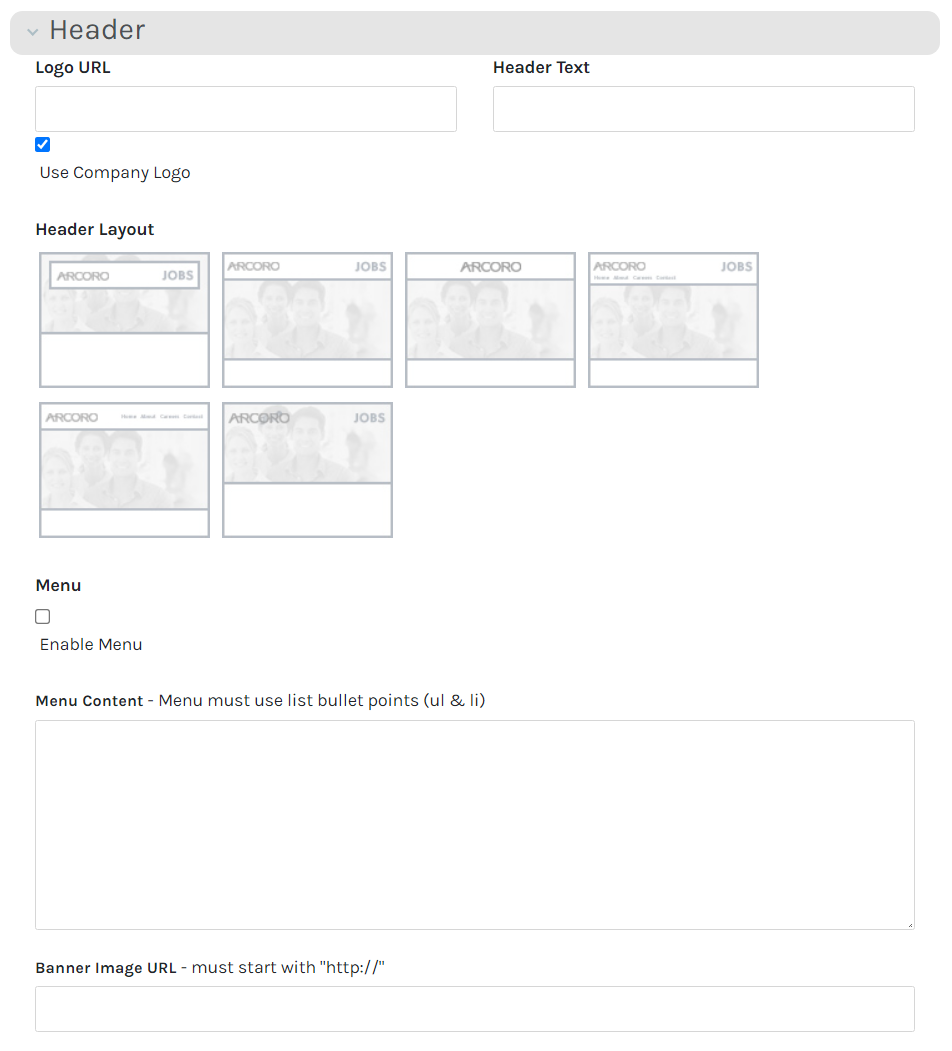Click the Banner Image URL label
Viewport: 952px width, 1051px height.
106,968
